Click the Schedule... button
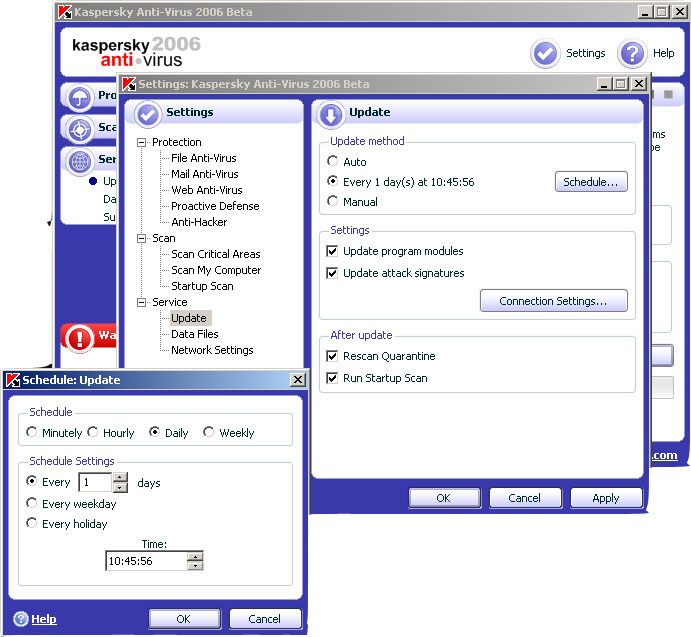This screenshot has height=637, width=691. pyautogui.click(x=591, y=182)
